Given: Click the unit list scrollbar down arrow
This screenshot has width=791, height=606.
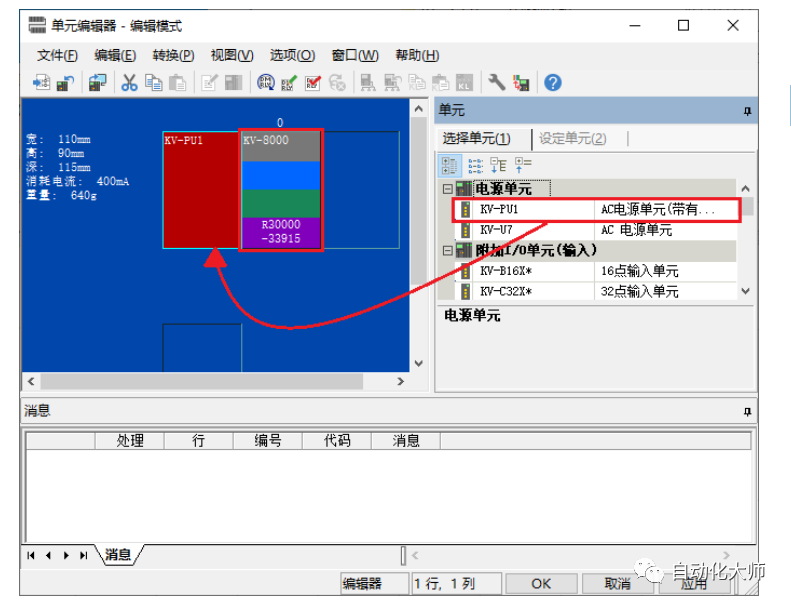Looking at the screenshot, I should pyautogui.click(x=746, y=291).
